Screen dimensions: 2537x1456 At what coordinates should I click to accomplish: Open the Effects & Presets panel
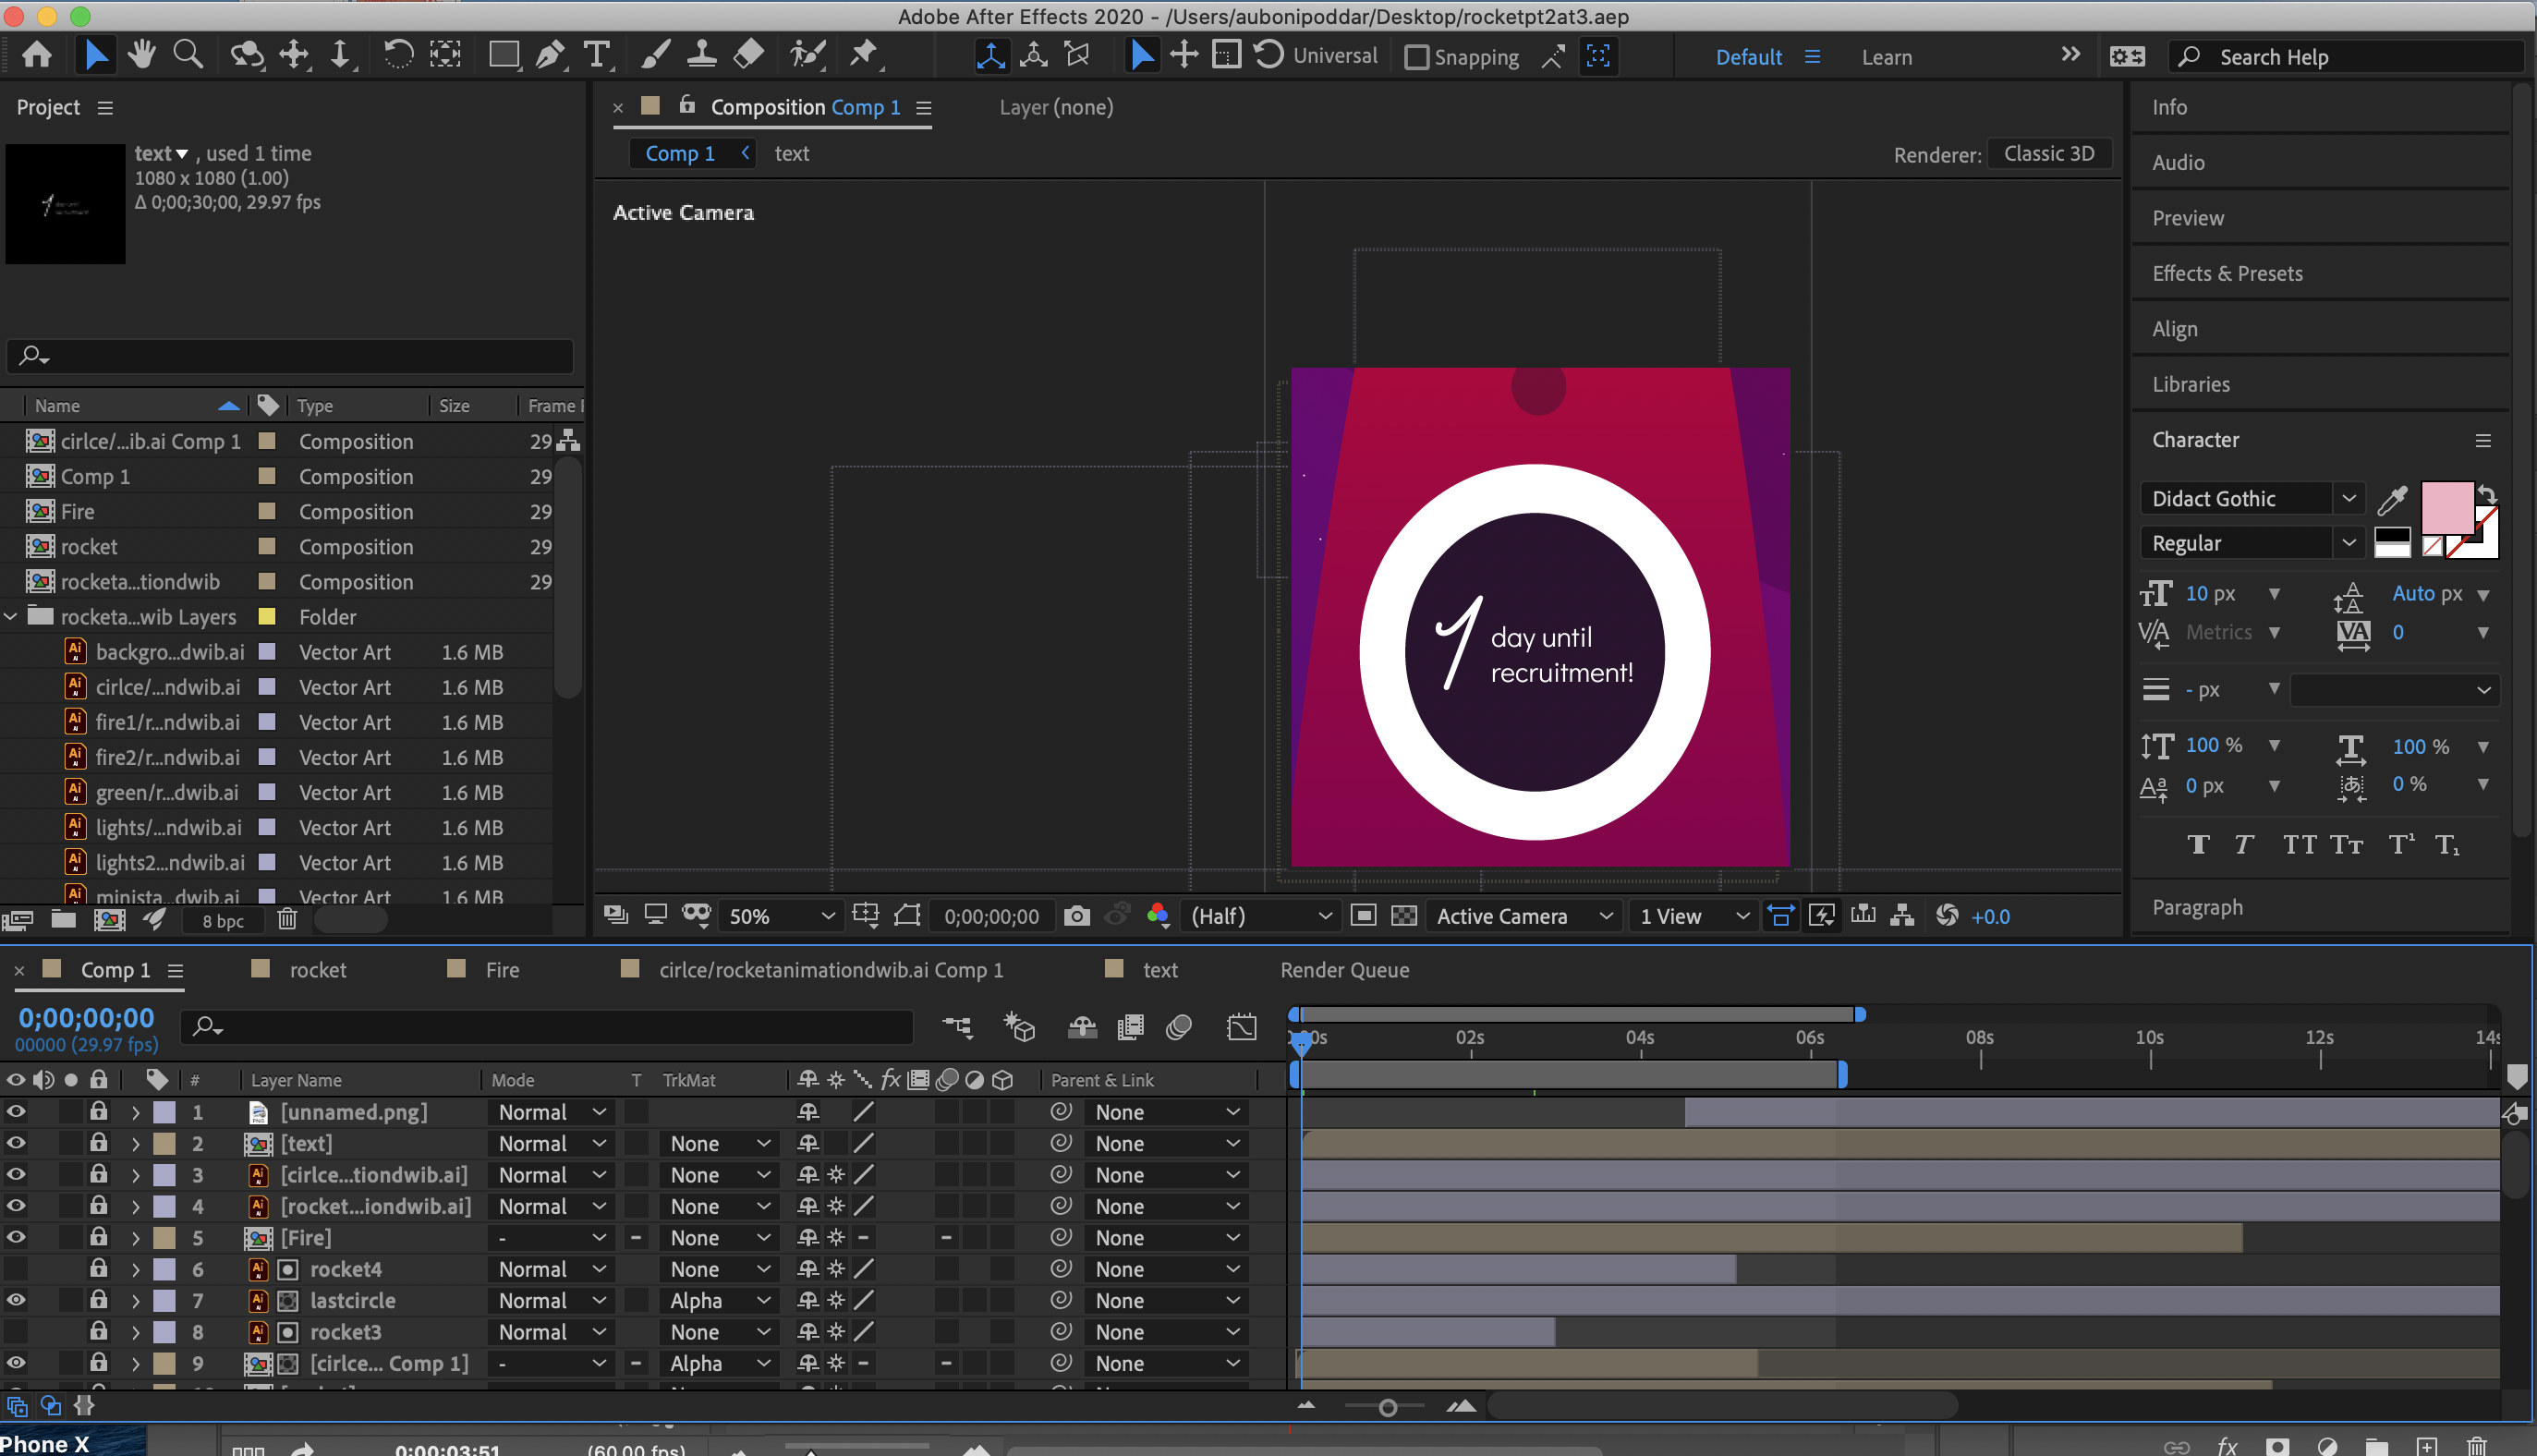(2227, 273)
